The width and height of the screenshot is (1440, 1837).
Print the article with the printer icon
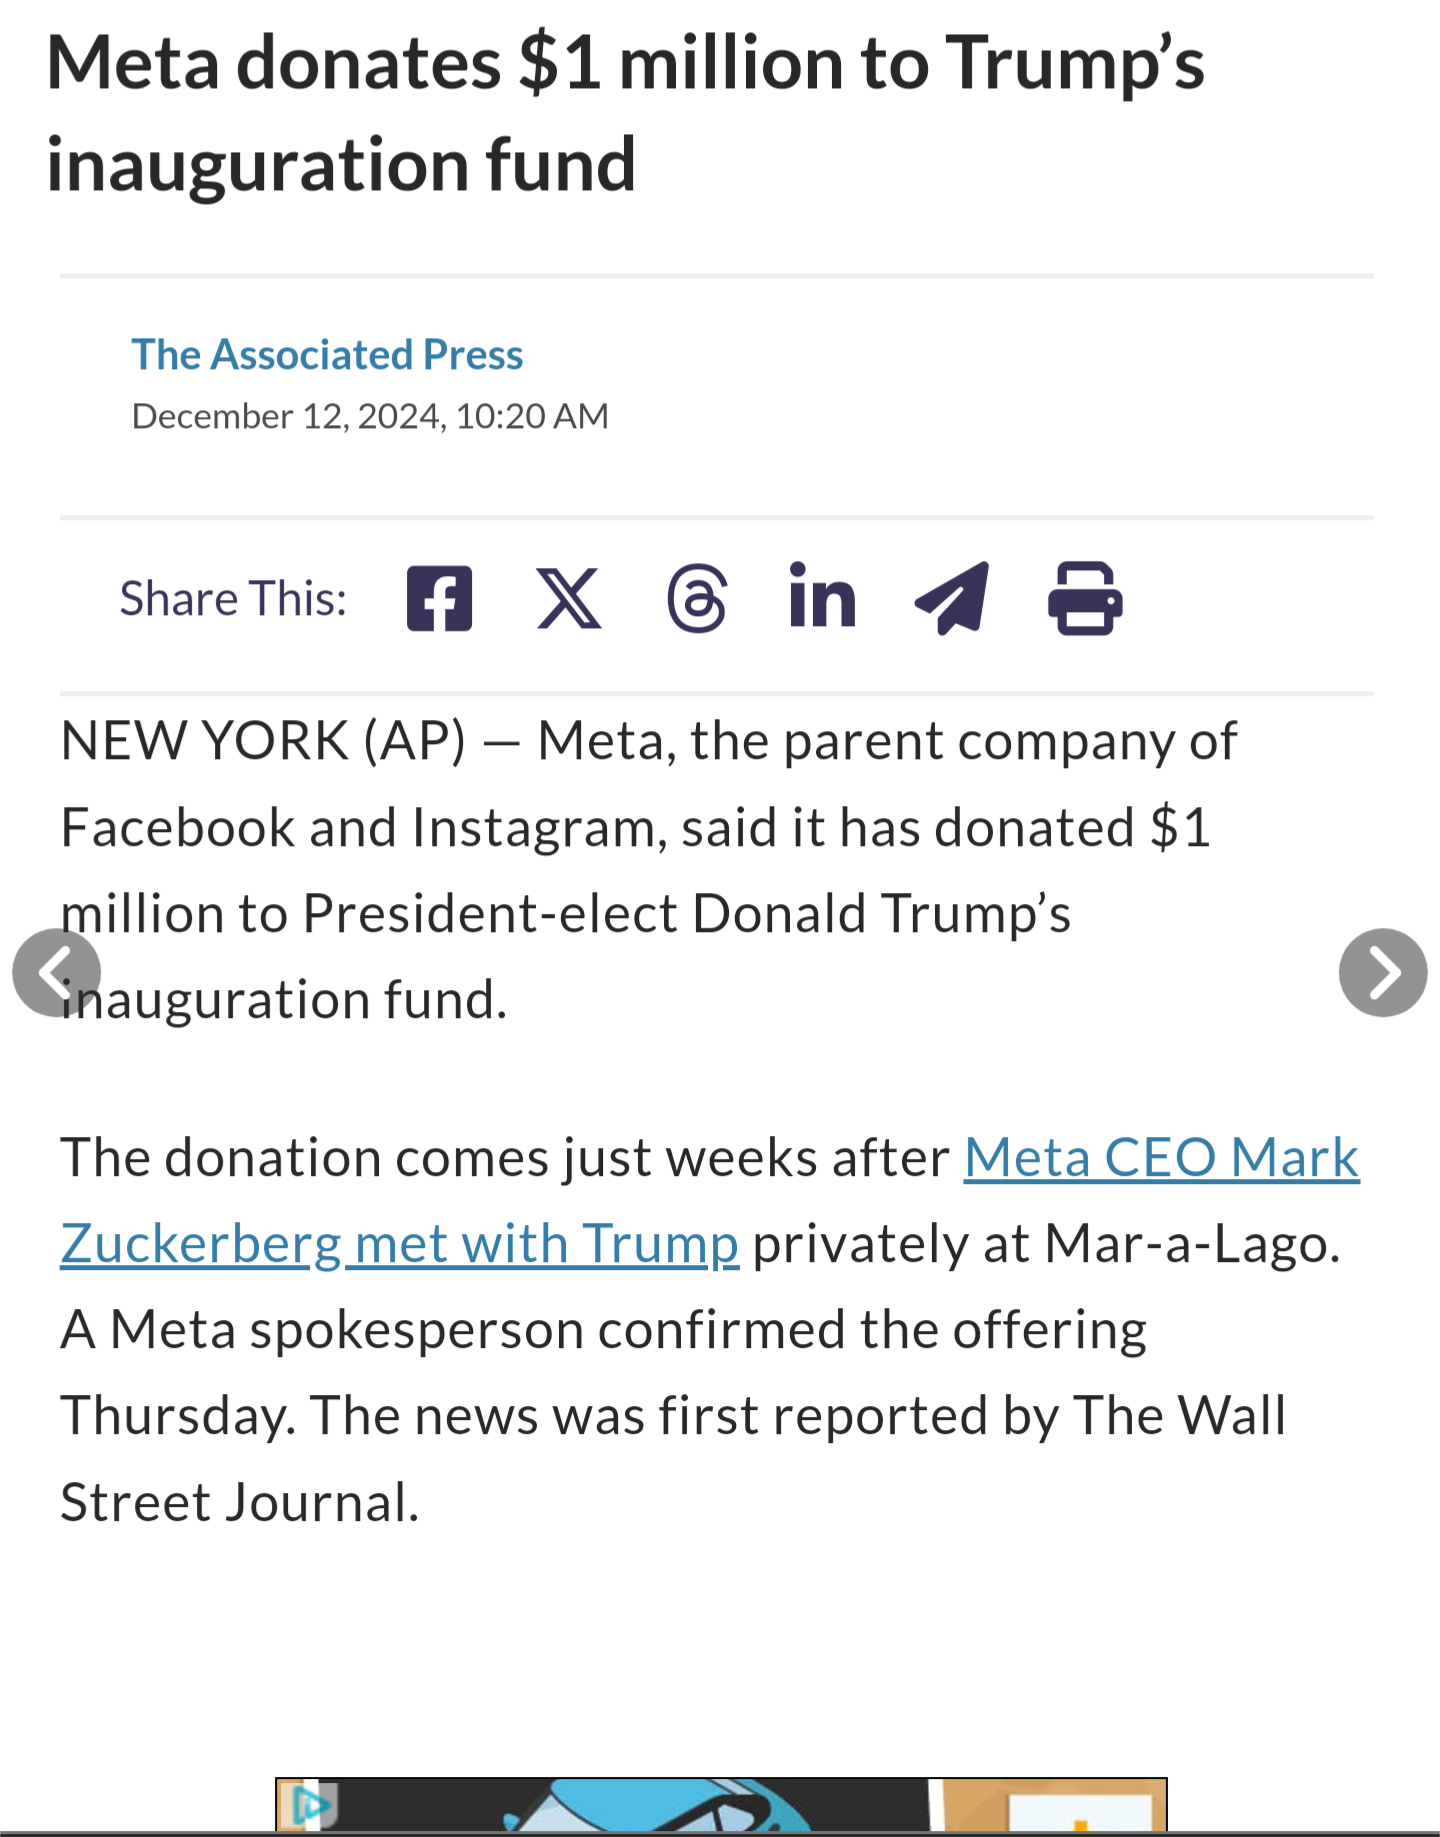(1085, 598)
